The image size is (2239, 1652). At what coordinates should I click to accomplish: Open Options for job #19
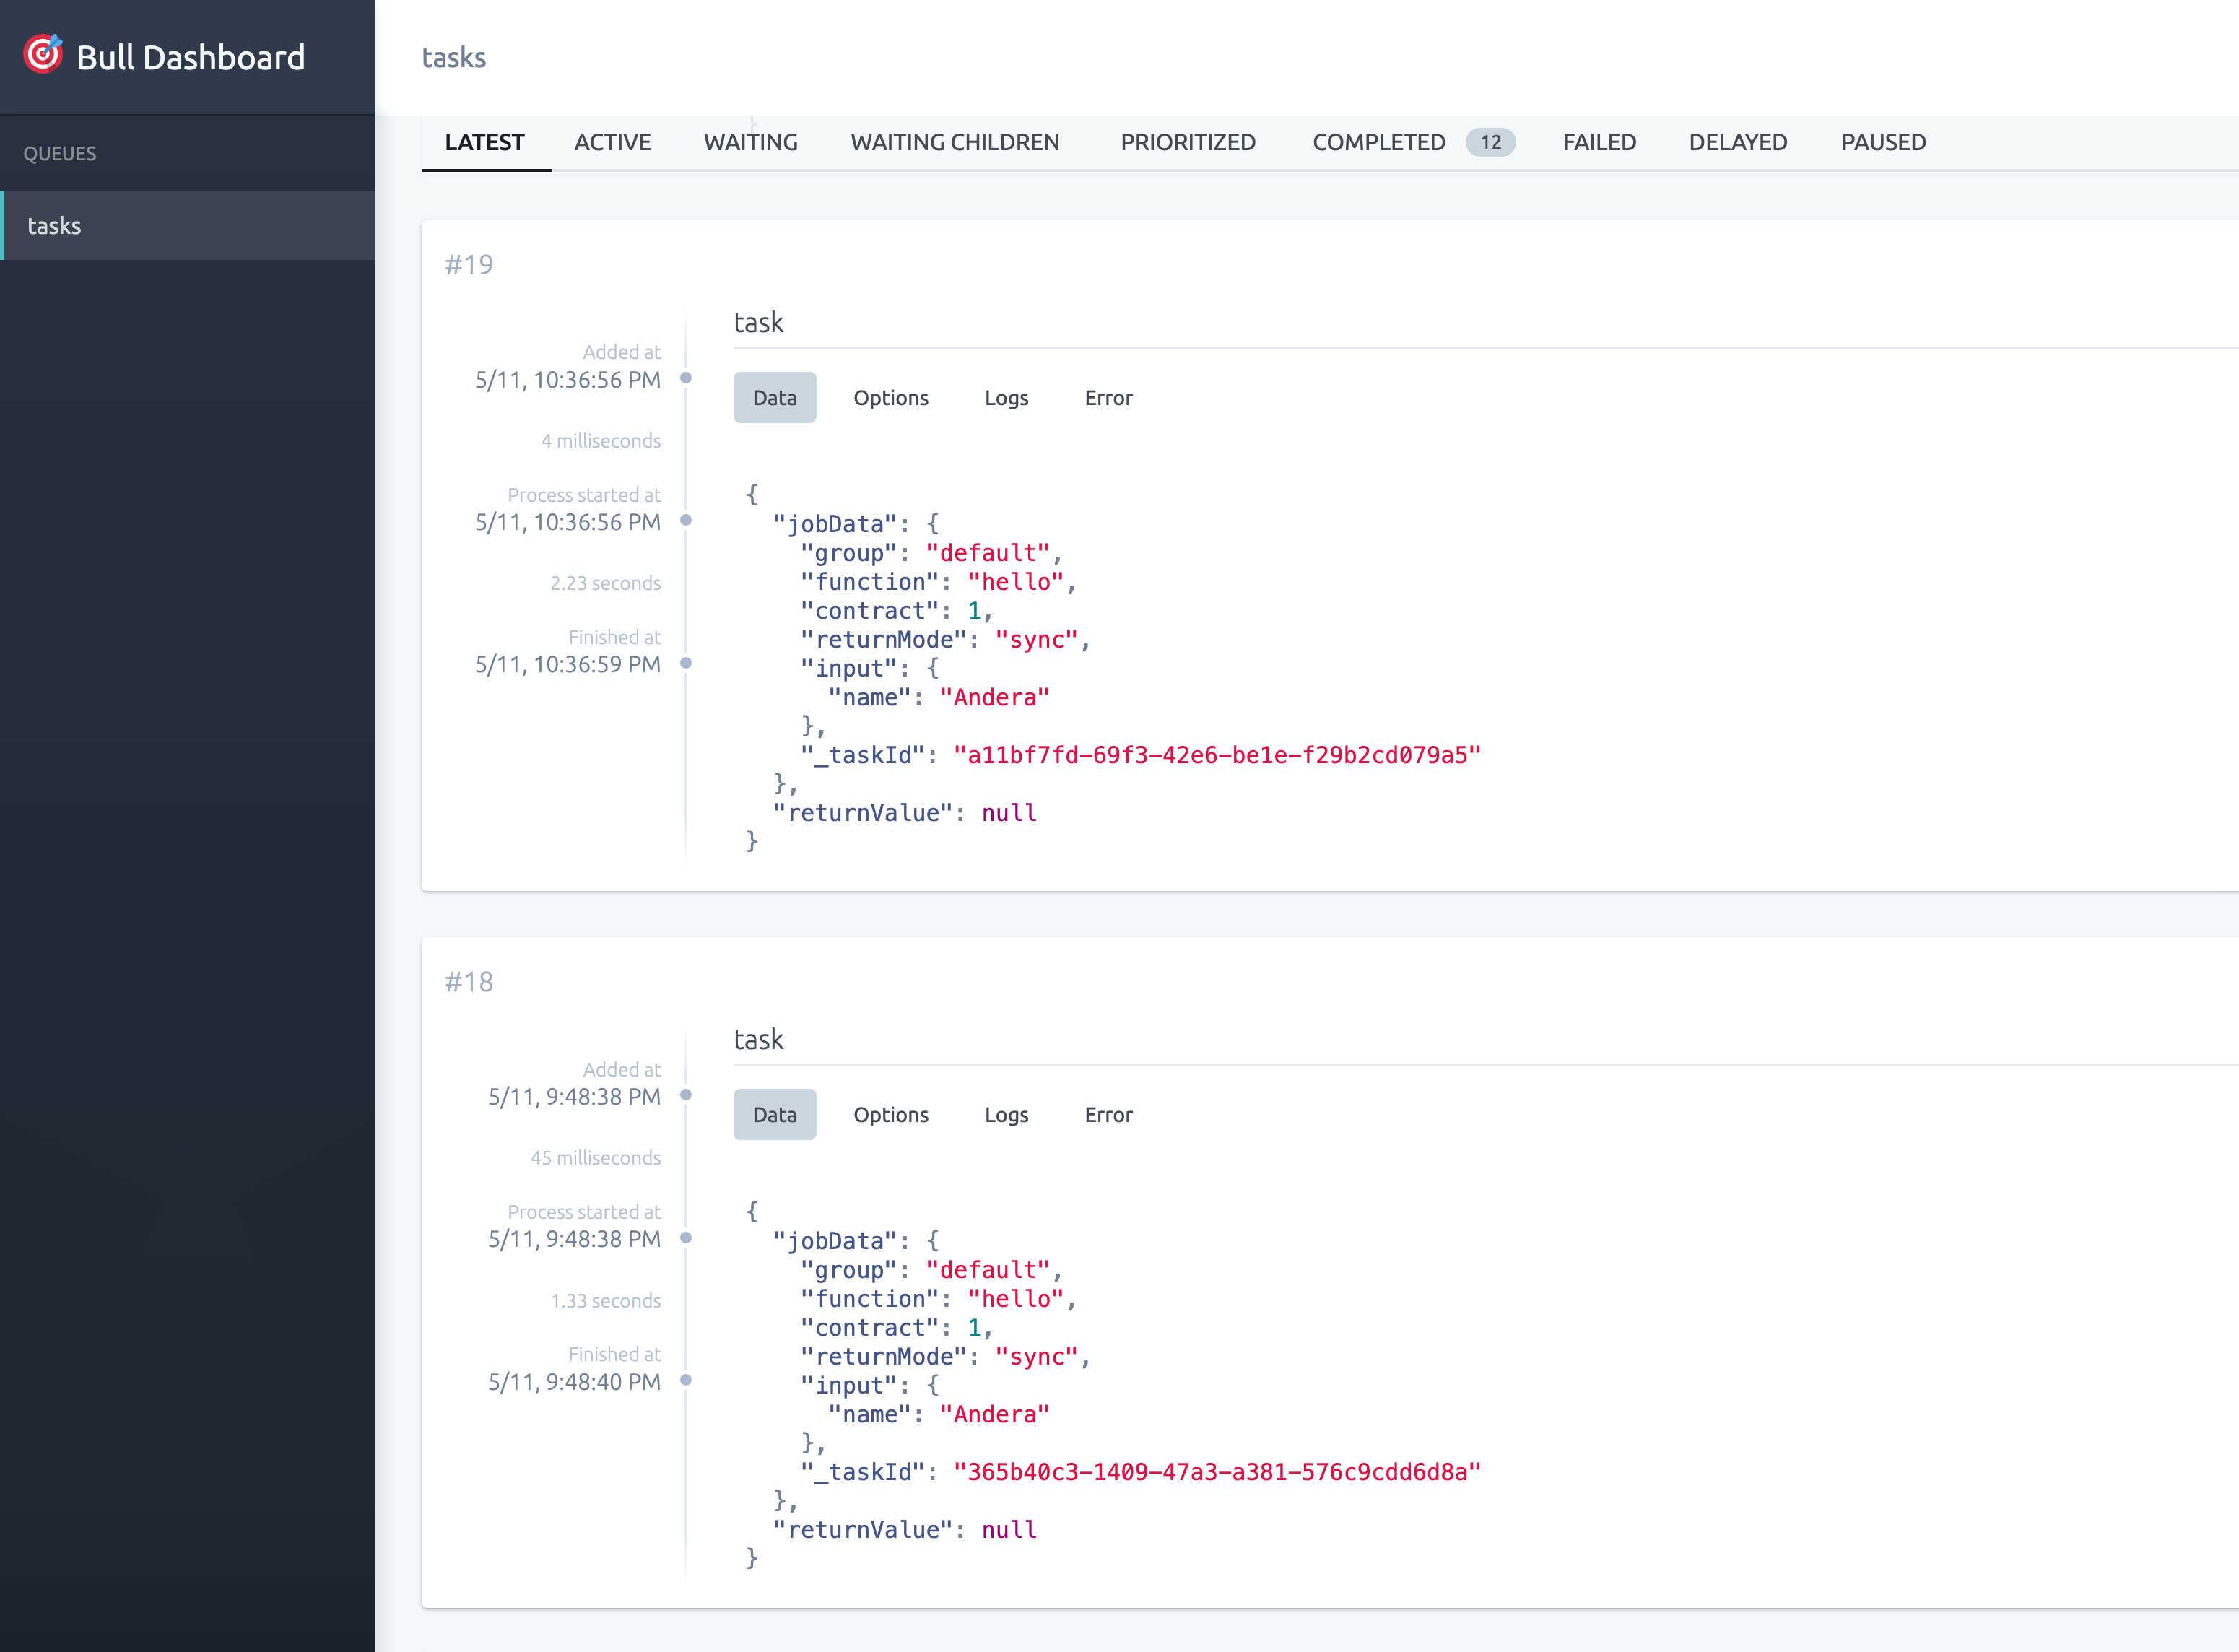point(890,398)
